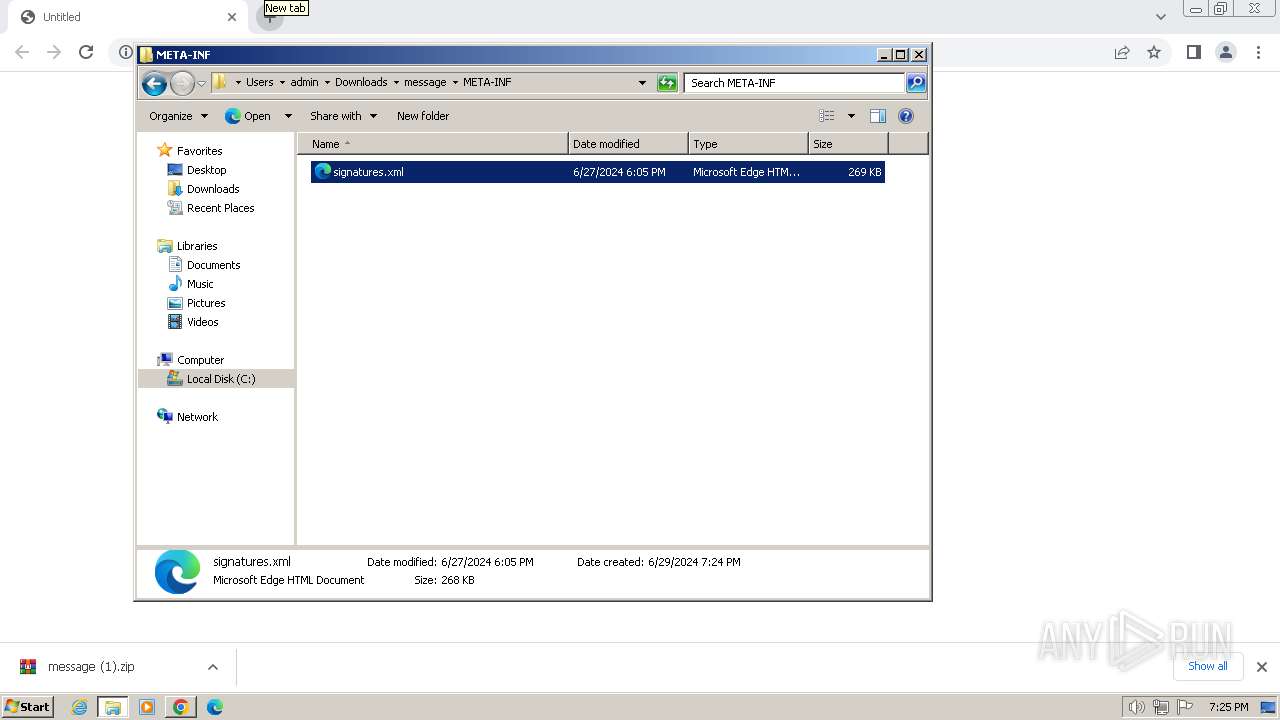The width and height of the screenshot is (1280, 720).
Task: Go back in the Explorer window
Action: (154, 83)
